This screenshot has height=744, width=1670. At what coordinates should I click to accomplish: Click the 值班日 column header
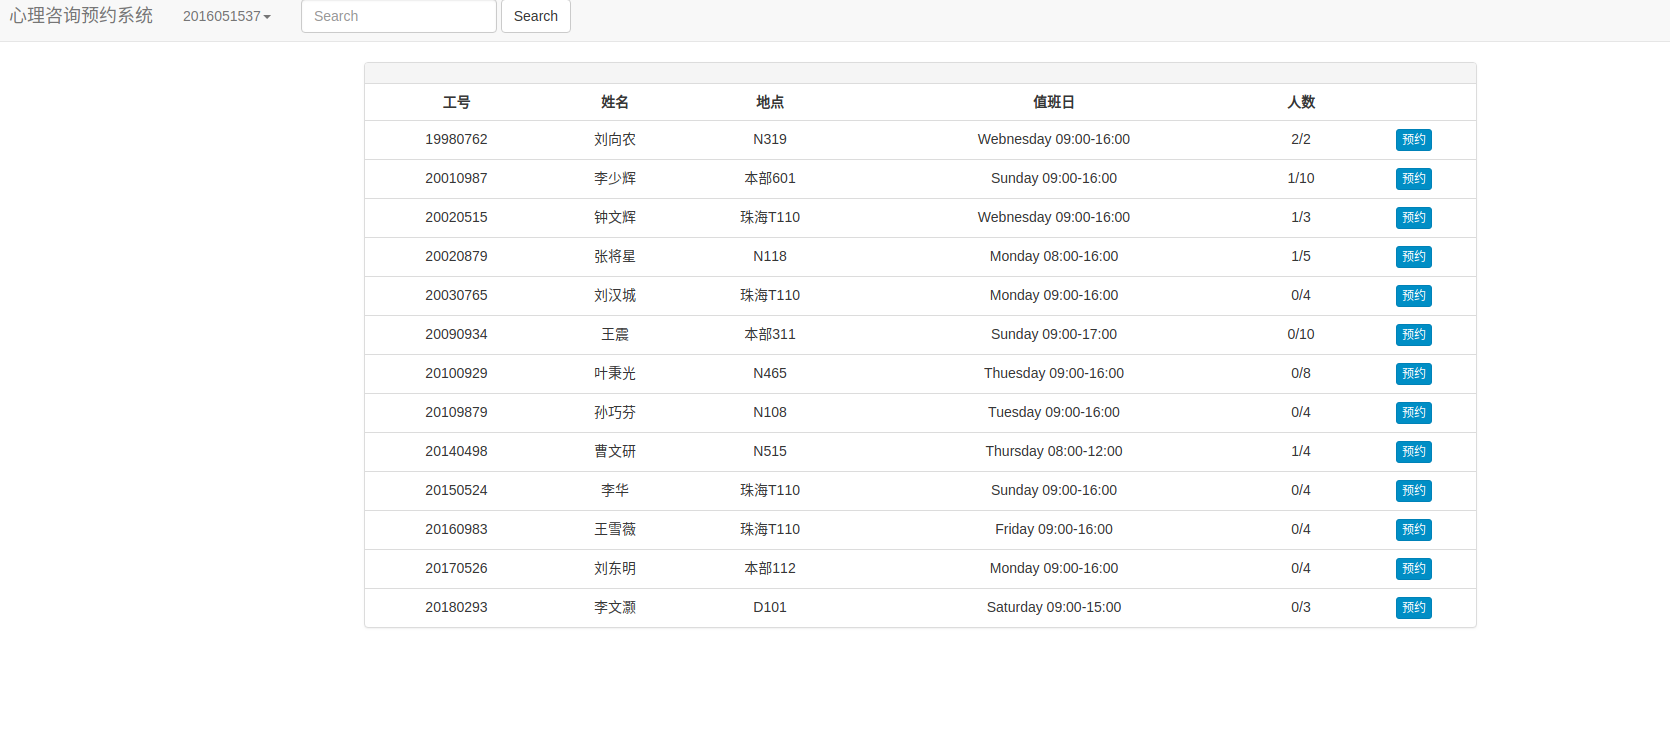(x=1054, y=102)
